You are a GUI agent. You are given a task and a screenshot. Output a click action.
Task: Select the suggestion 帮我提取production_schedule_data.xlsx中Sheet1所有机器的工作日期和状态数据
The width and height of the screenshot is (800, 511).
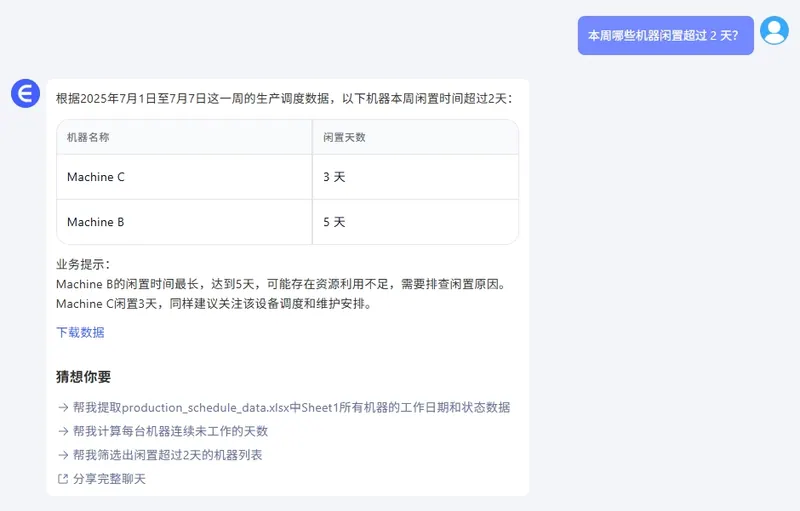[291, 407]
